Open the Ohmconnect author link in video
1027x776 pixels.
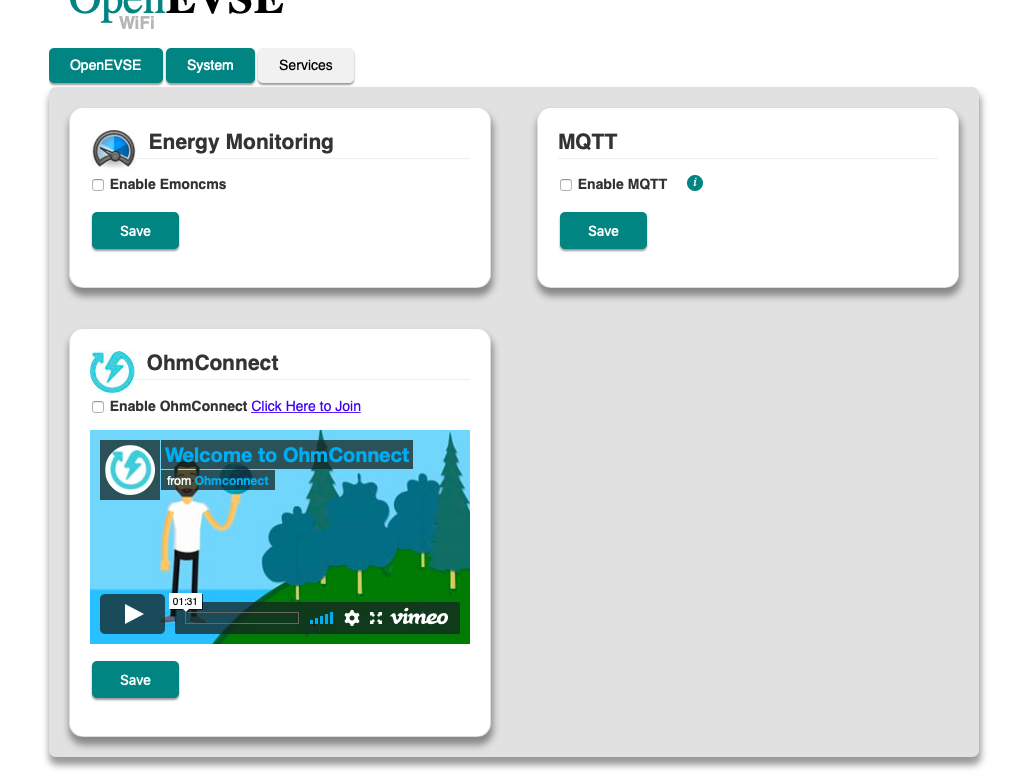pos(231,481)
